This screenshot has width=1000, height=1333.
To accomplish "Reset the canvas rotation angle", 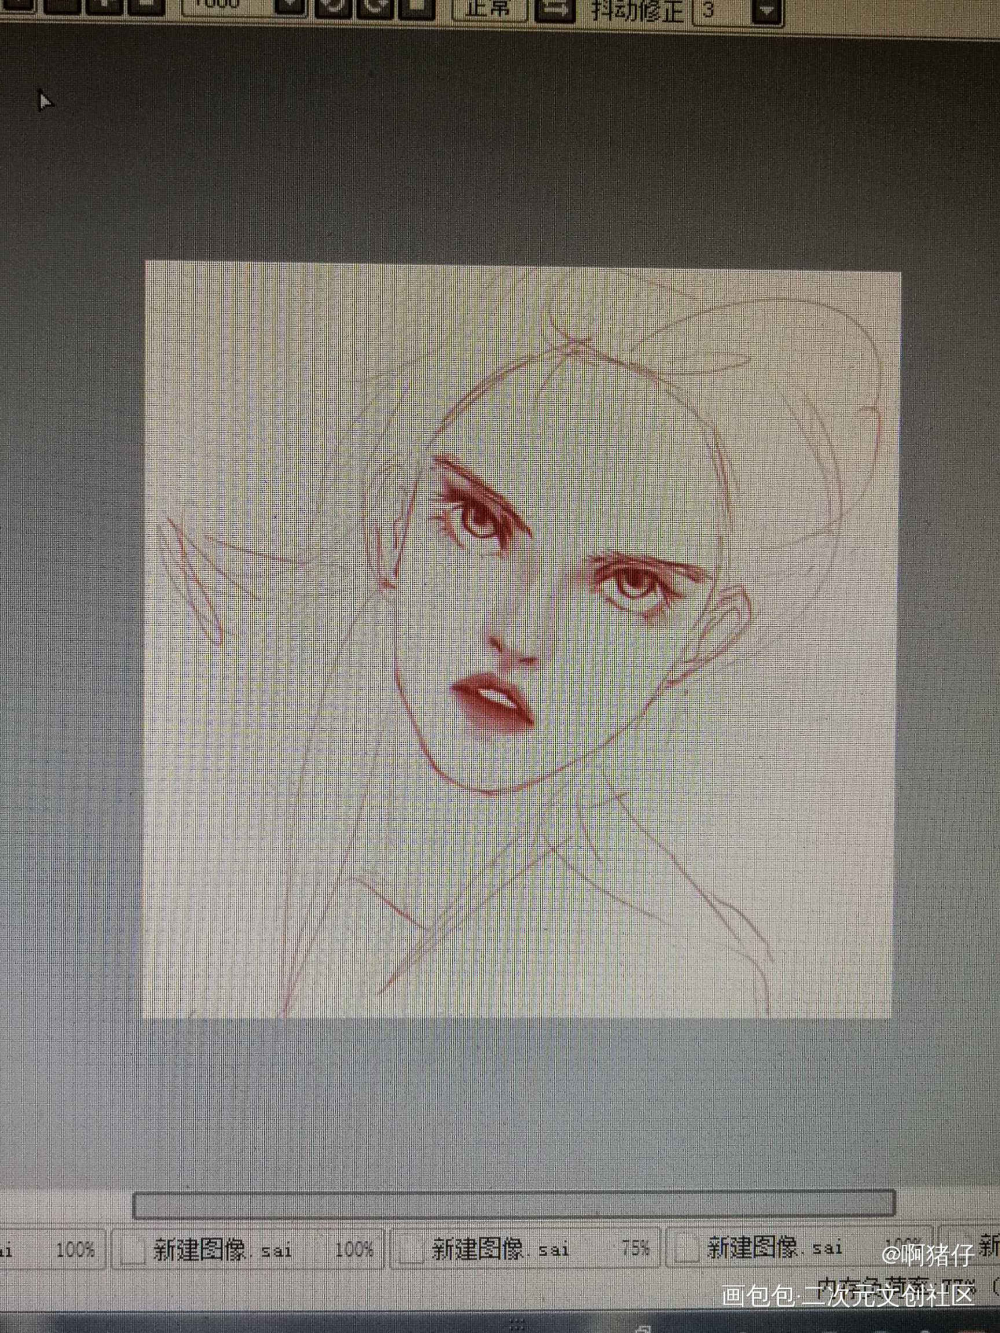I will tap(415, 8).
